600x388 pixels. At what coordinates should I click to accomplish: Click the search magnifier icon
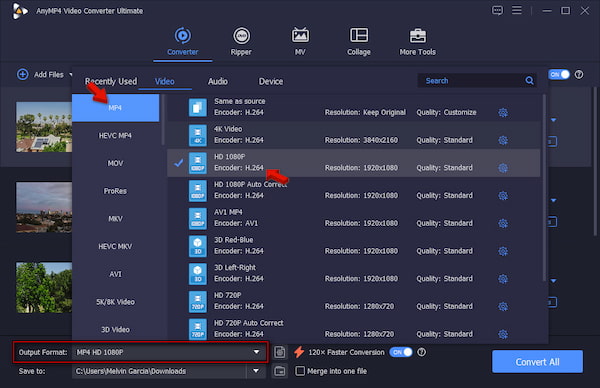point(529,80)
